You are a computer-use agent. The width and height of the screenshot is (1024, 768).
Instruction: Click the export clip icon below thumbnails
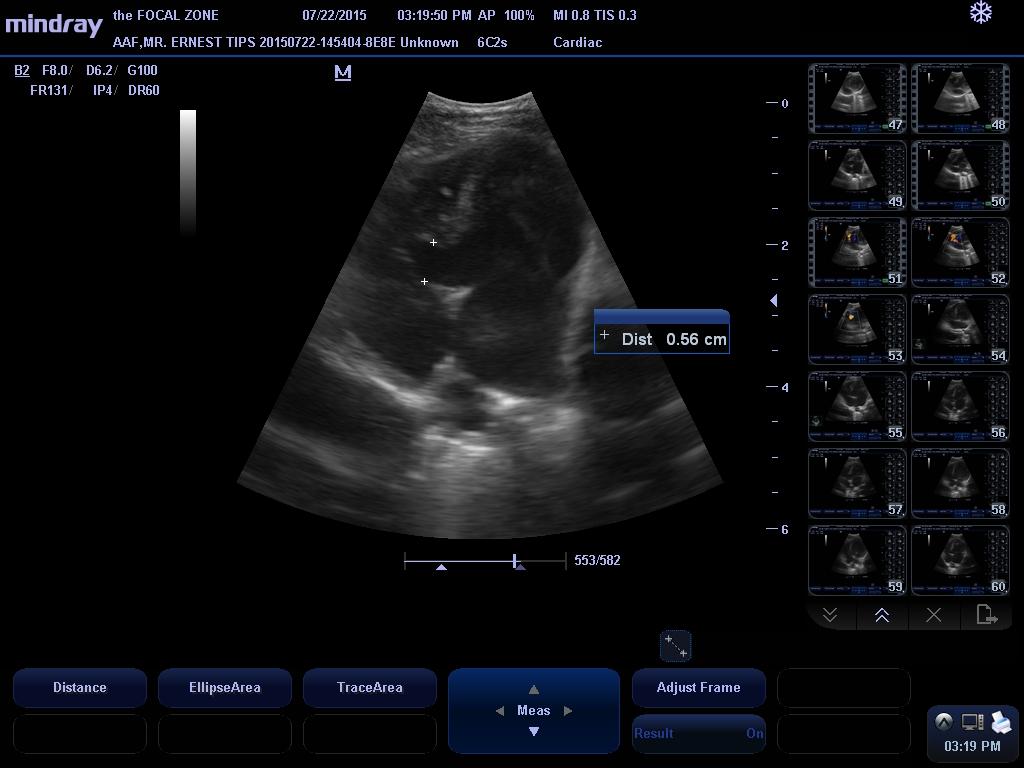coord(986,615)
